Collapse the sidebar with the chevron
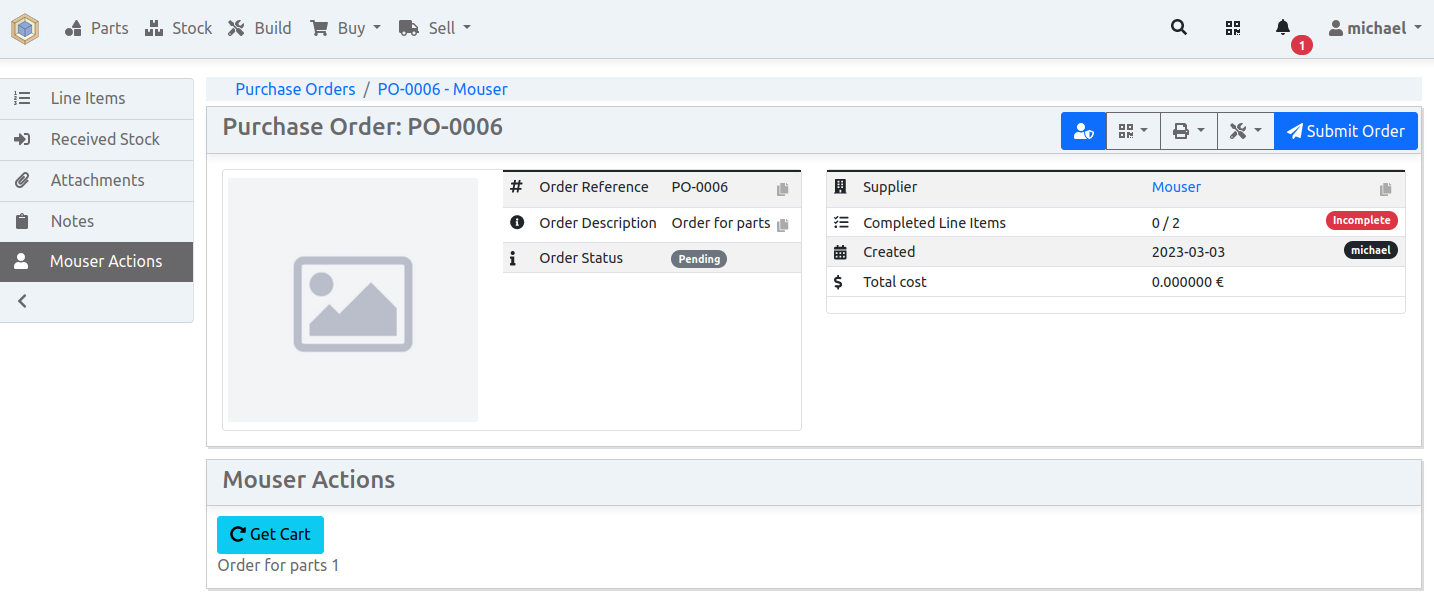This screenshot has width=1434, height=599. pyautogui.click(x=23, y=301)
